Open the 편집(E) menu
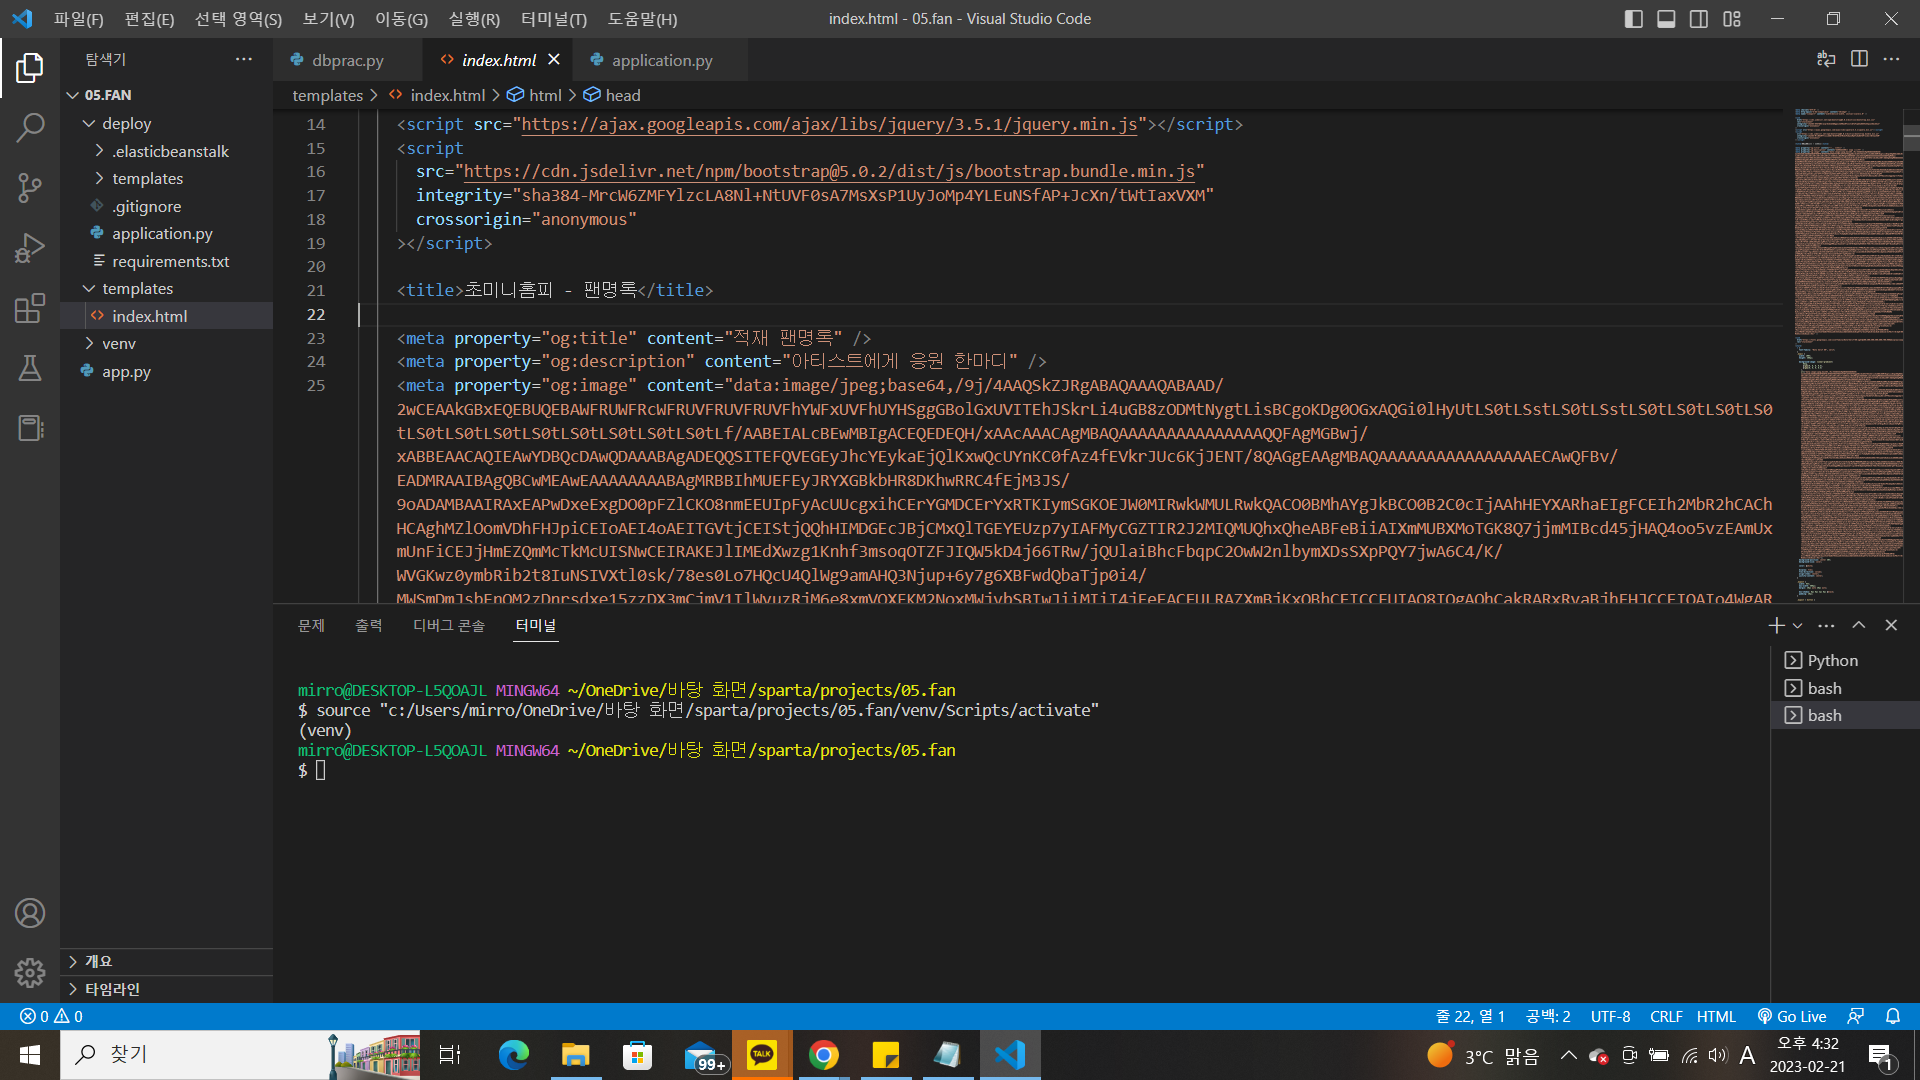Screen dimensions: 1920x1080 pos(149,19)
